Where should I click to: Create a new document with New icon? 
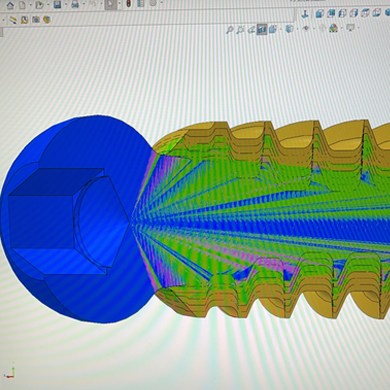click(x=22, y=5)
